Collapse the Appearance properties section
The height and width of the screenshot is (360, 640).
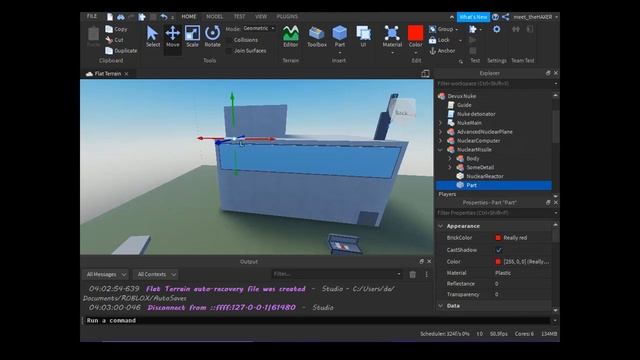[x=440, y=226]
